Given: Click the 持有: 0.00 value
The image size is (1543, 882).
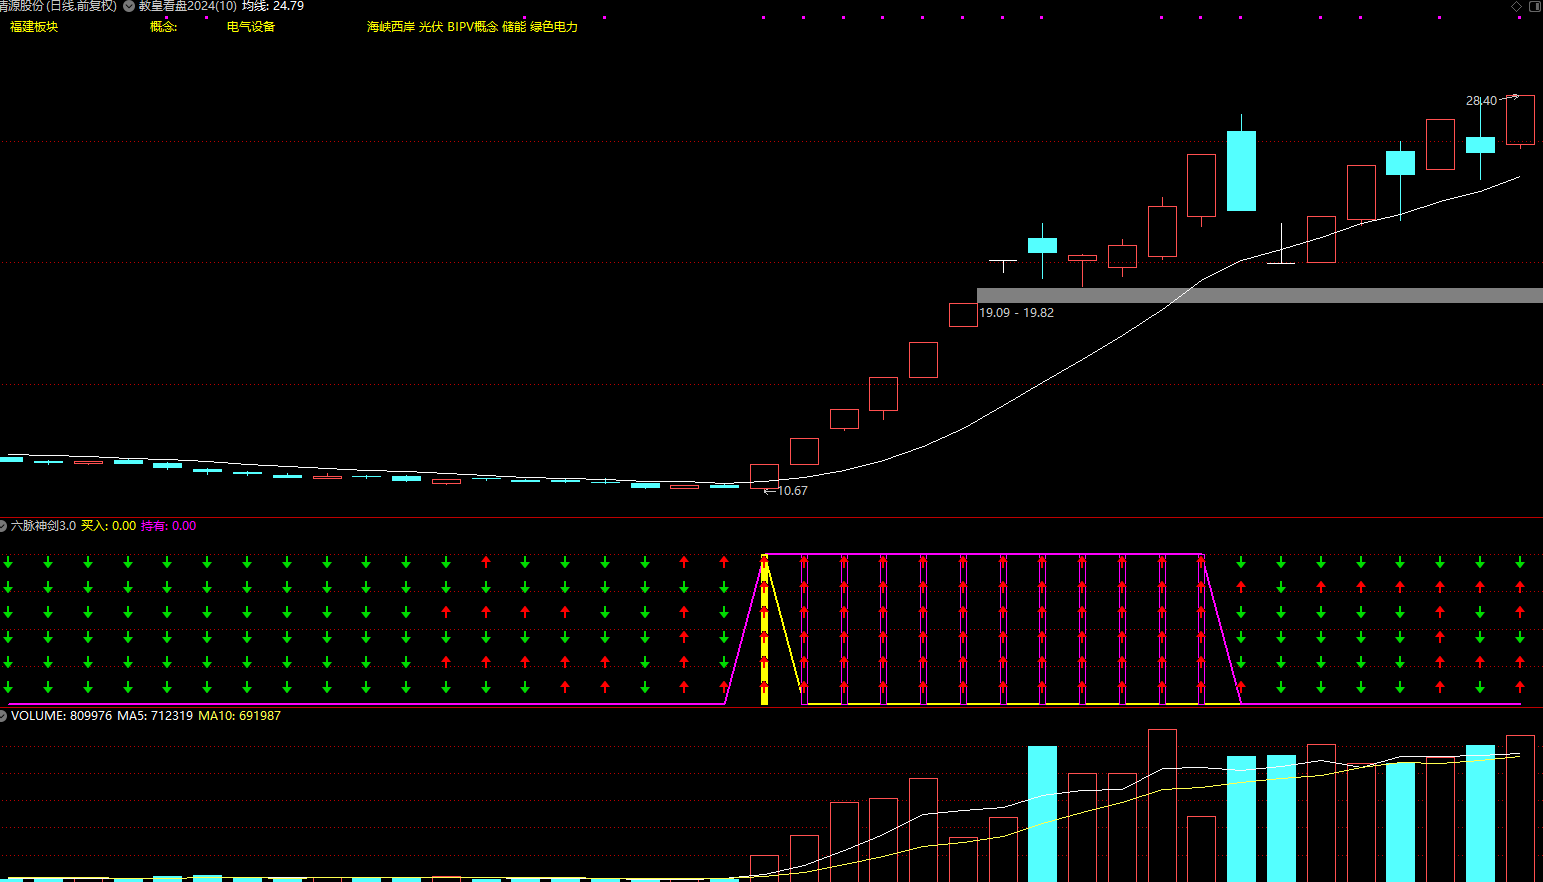Looking at the screenshot, I should coord(169,526).
